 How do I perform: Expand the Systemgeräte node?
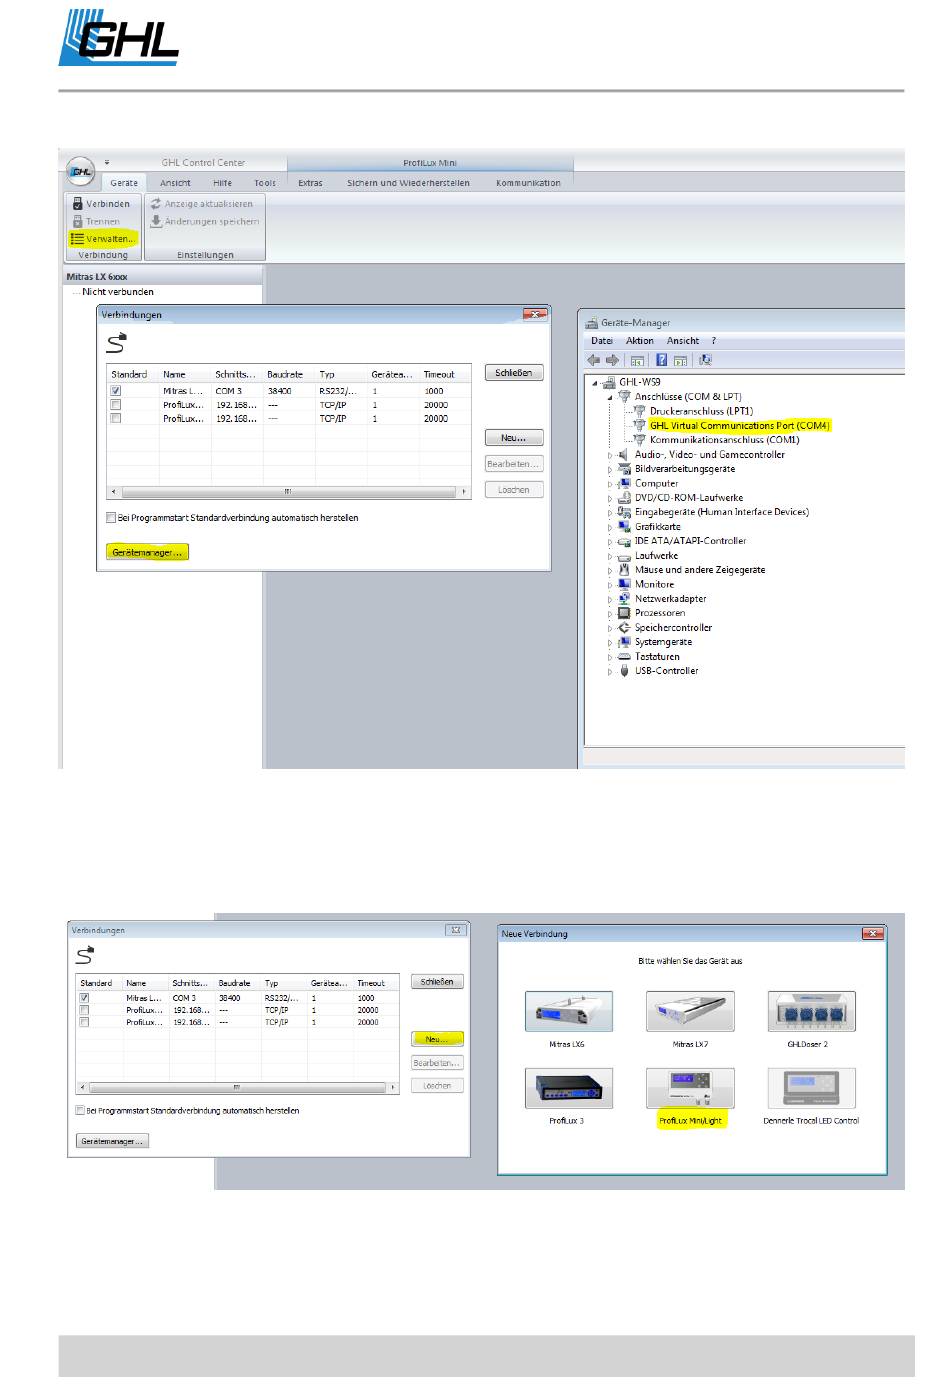[610, 642]
